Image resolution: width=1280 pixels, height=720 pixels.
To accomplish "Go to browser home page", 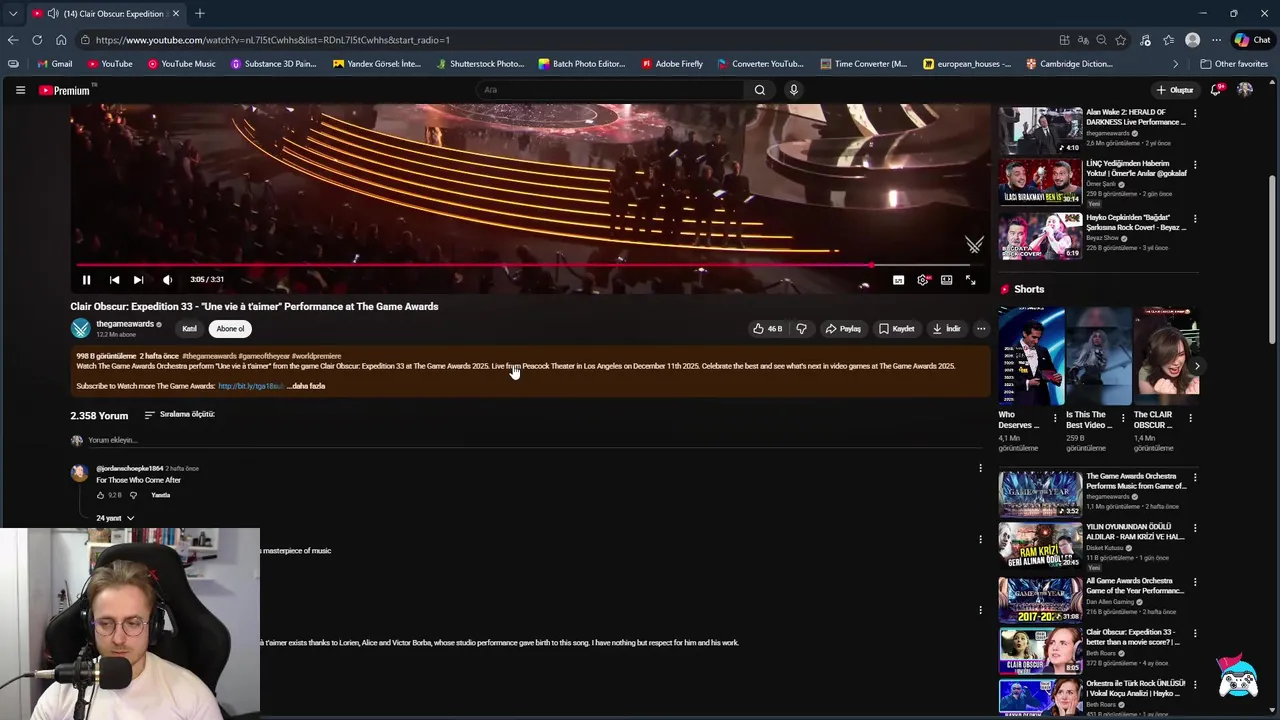I will pos(61,40).
